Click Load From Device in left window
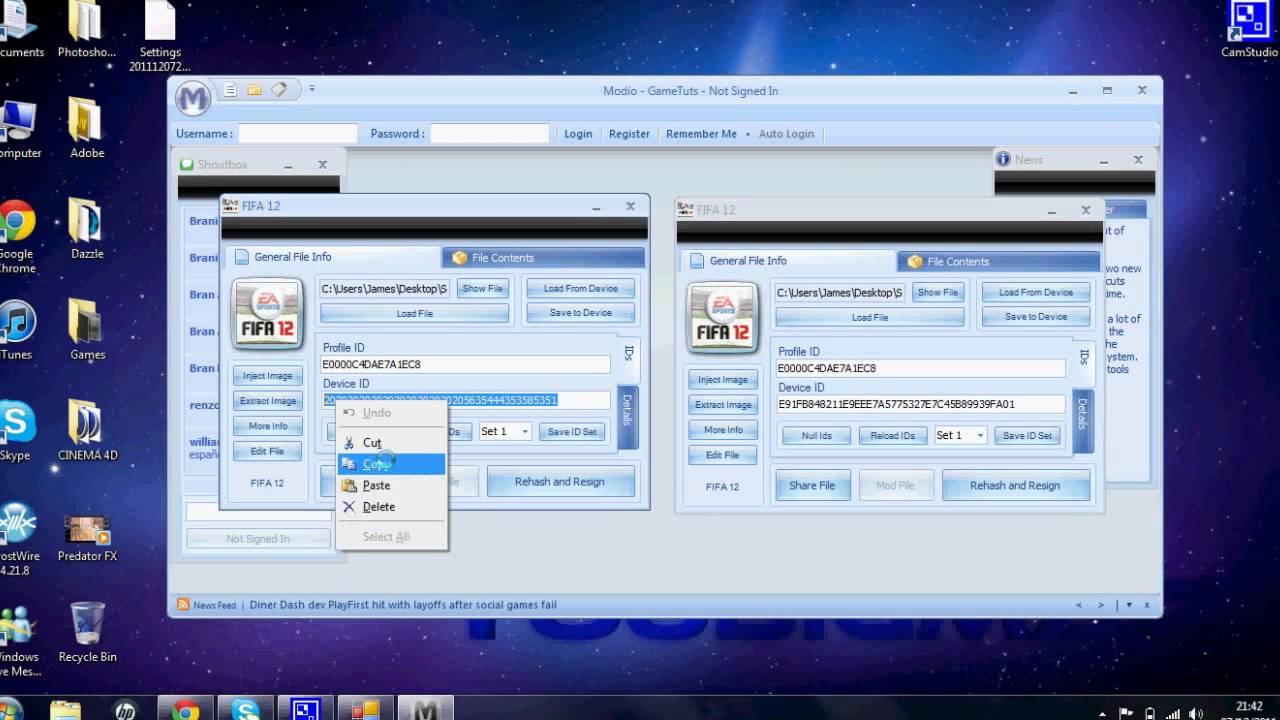 pos(581,289)
